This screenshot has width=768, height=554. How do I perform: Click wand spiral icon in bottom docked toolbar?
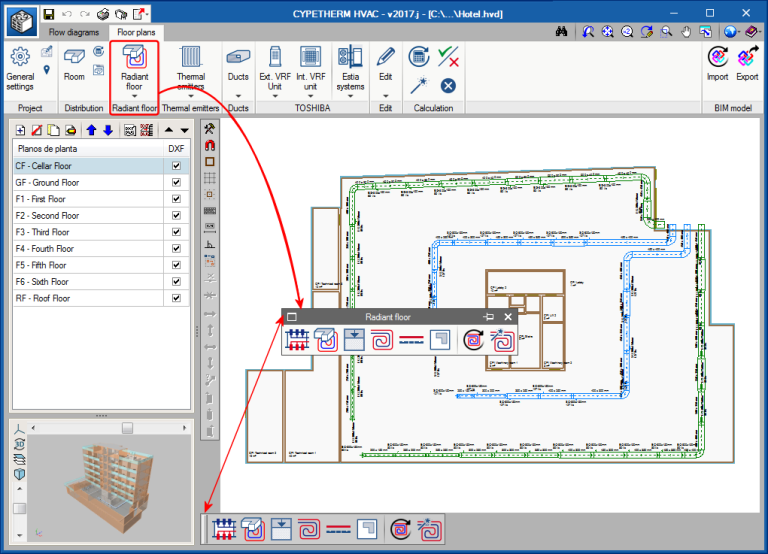[x=430, y=530]
